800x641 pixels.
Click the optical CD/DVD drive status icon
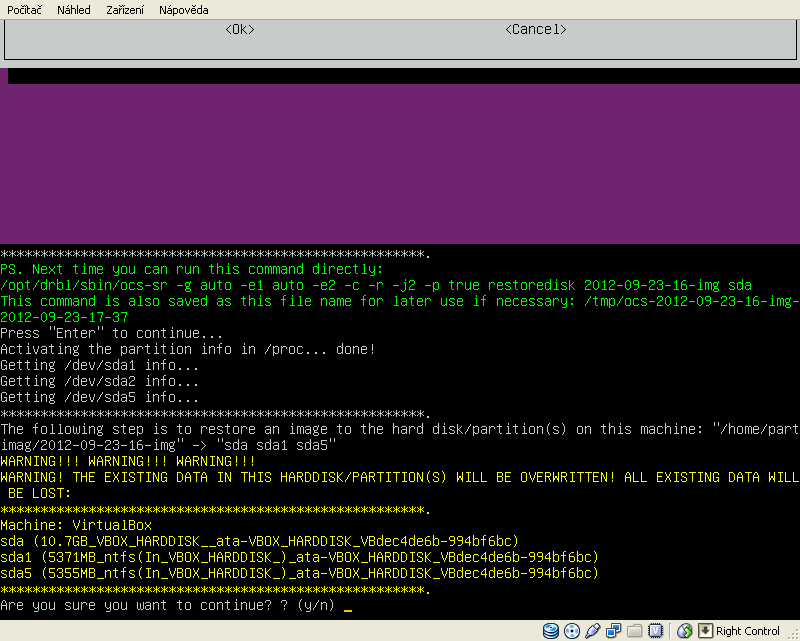[x=571, y=631]
